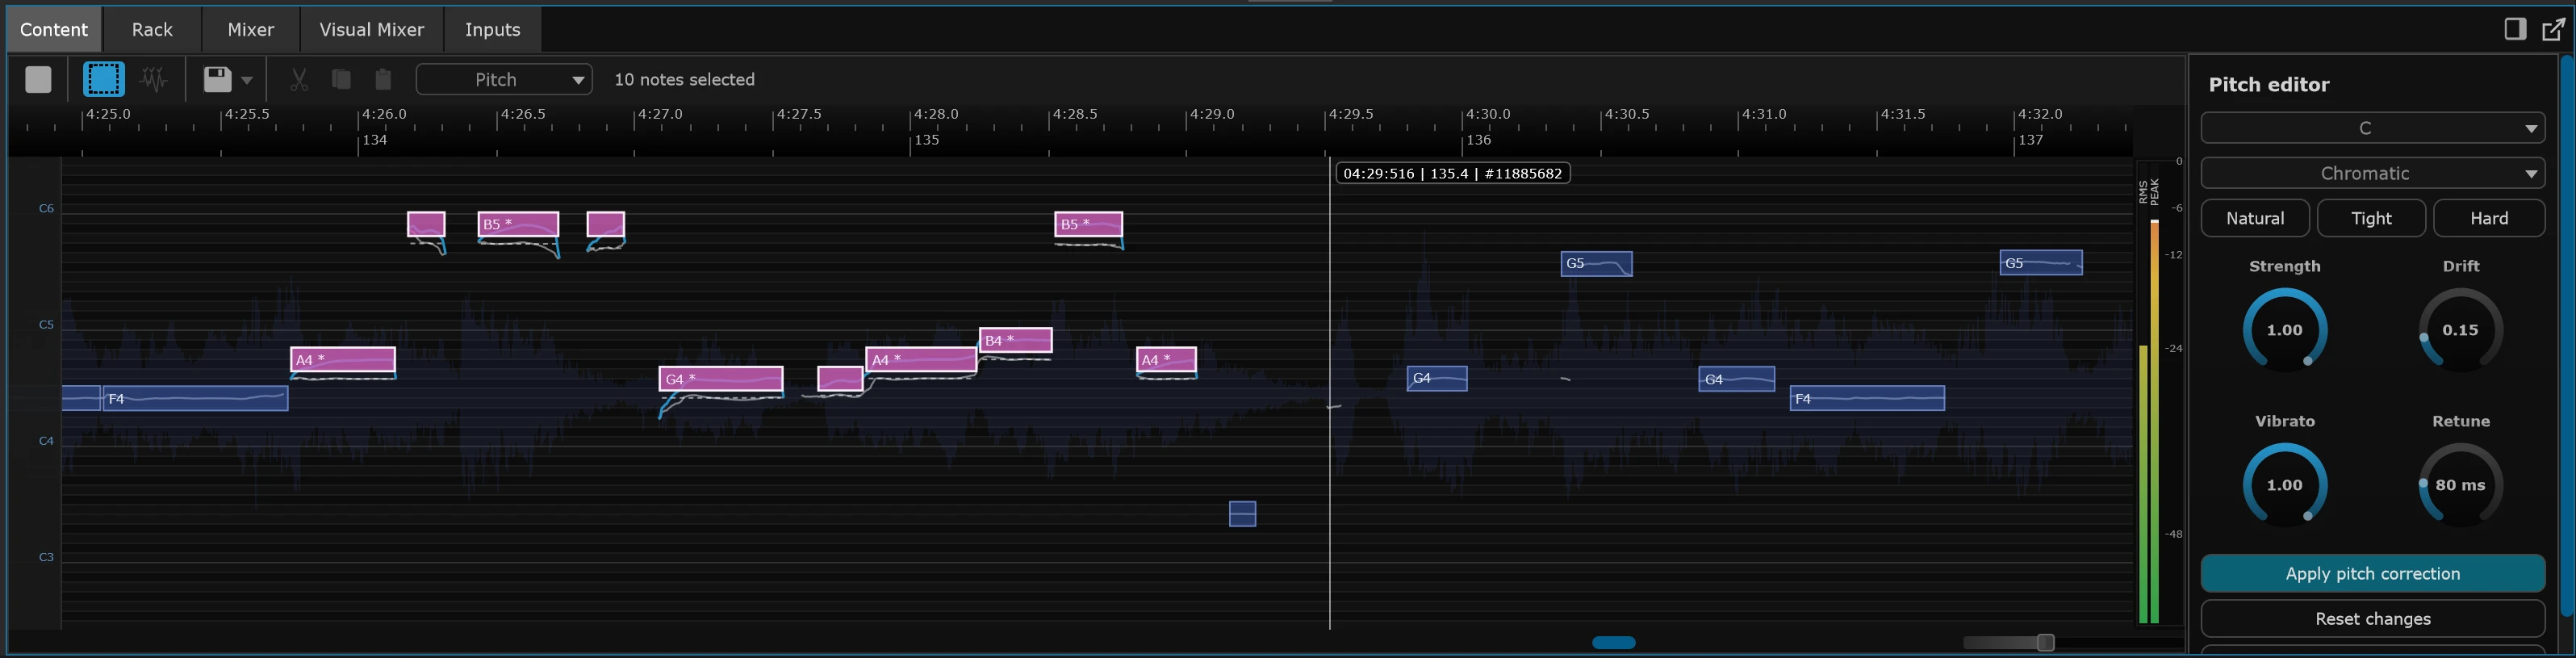Select the A4 note following the long F4
Screen dimensions: 2576x658
tap(343, 359)
